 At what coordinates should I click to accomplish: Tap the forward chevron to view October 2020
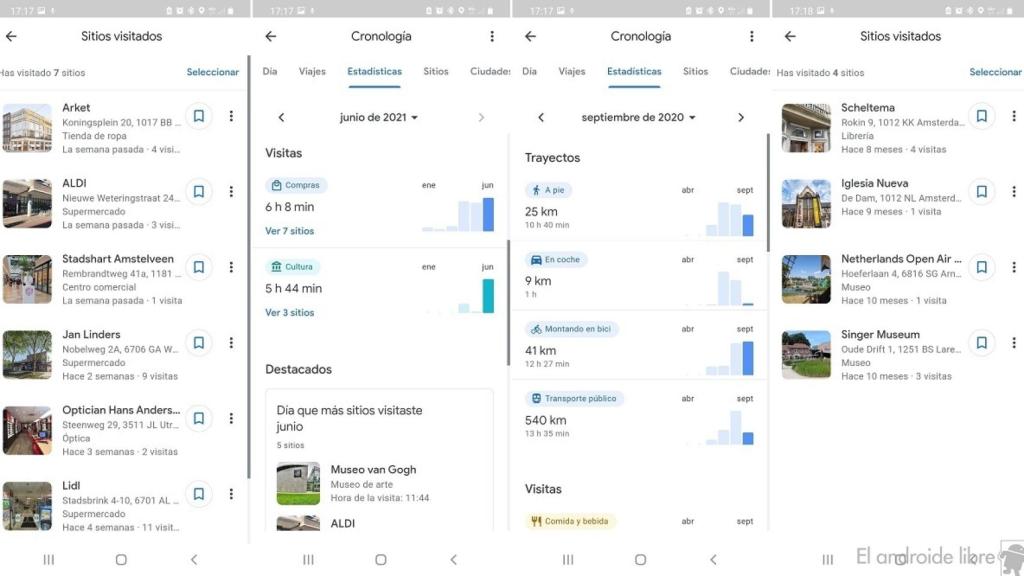tap(741, 116)
